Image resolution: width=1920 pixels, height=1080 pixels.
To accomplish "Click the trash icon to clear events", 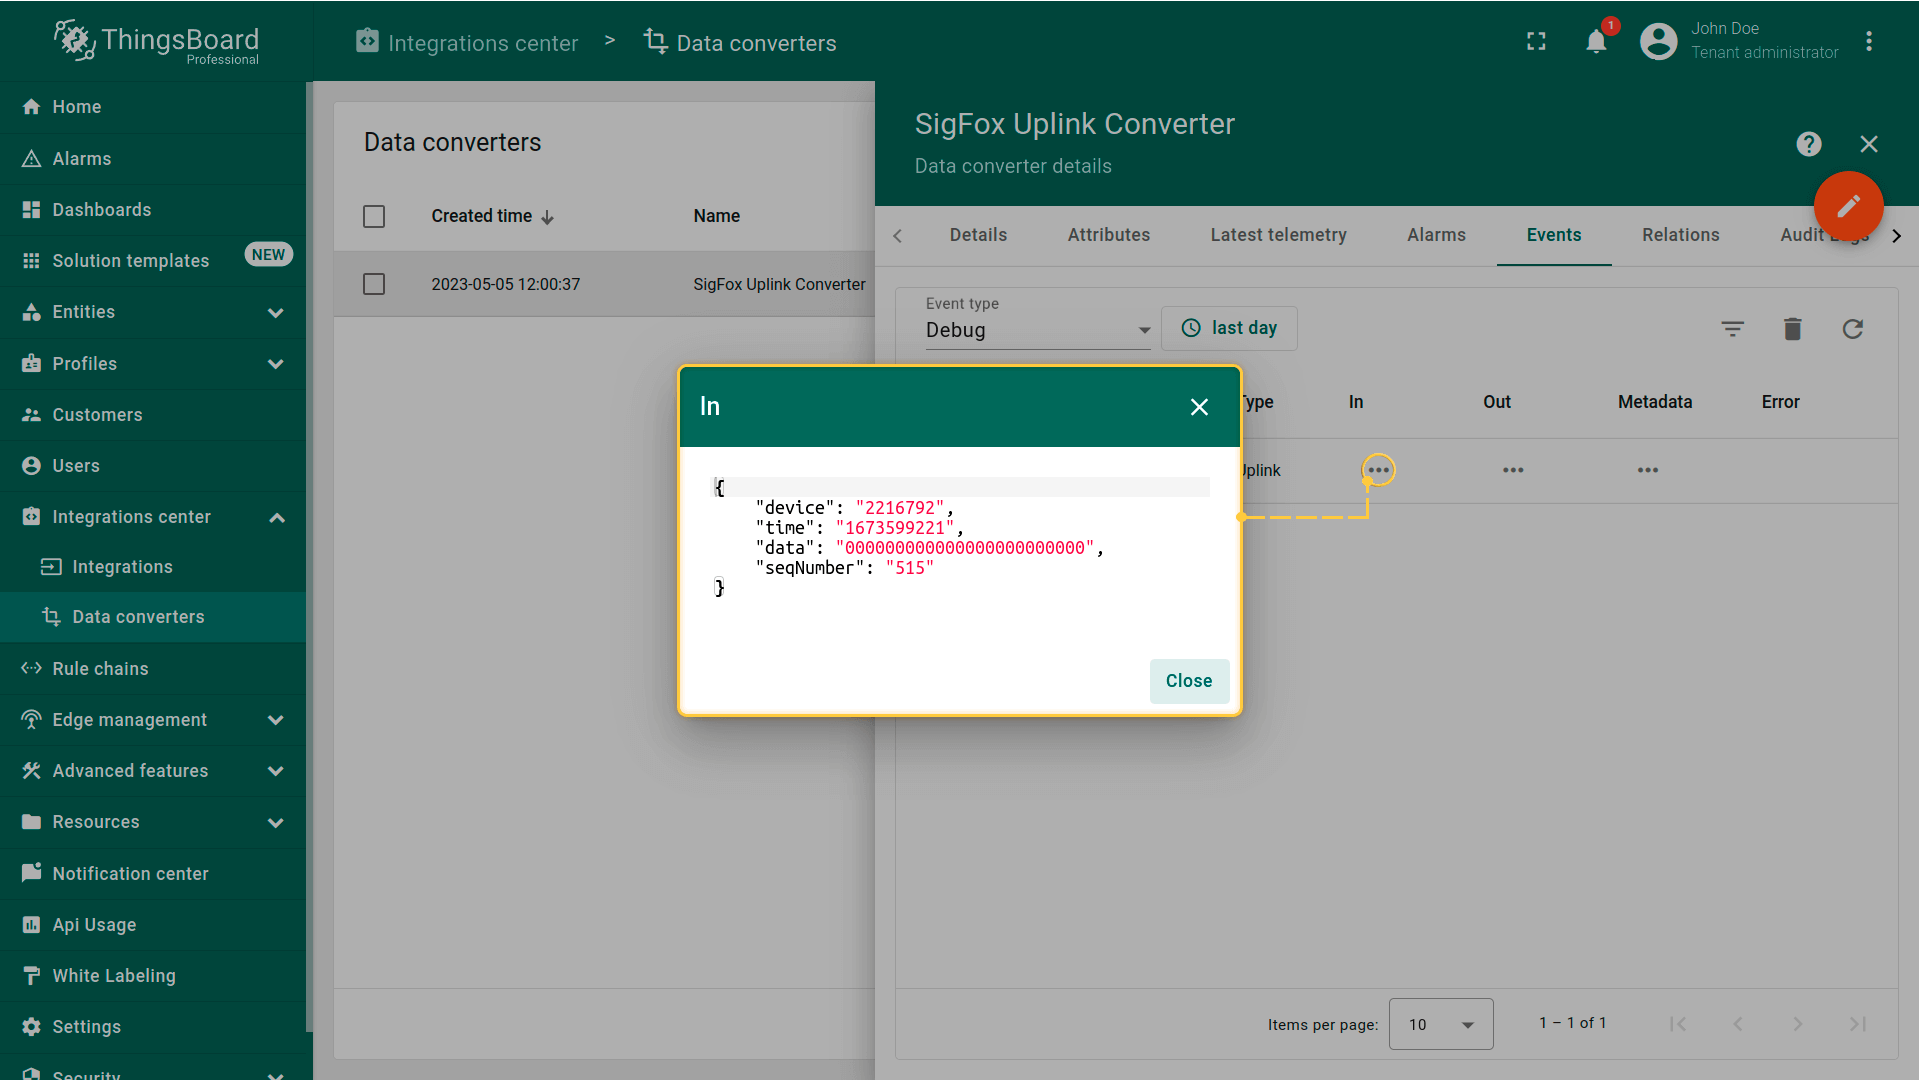I will click(x=1792, y=329).
